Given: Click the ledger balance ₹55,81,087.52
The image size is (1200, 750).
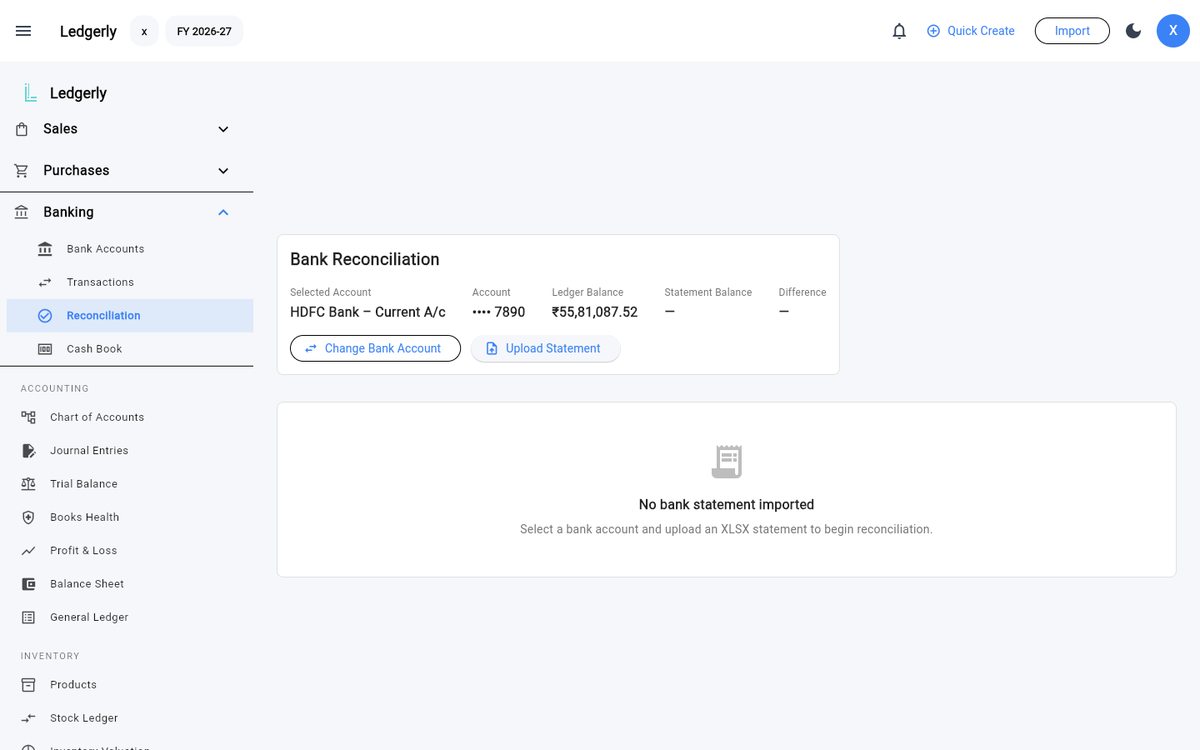Looking at the screenshot, I should [x=595, y=312].
